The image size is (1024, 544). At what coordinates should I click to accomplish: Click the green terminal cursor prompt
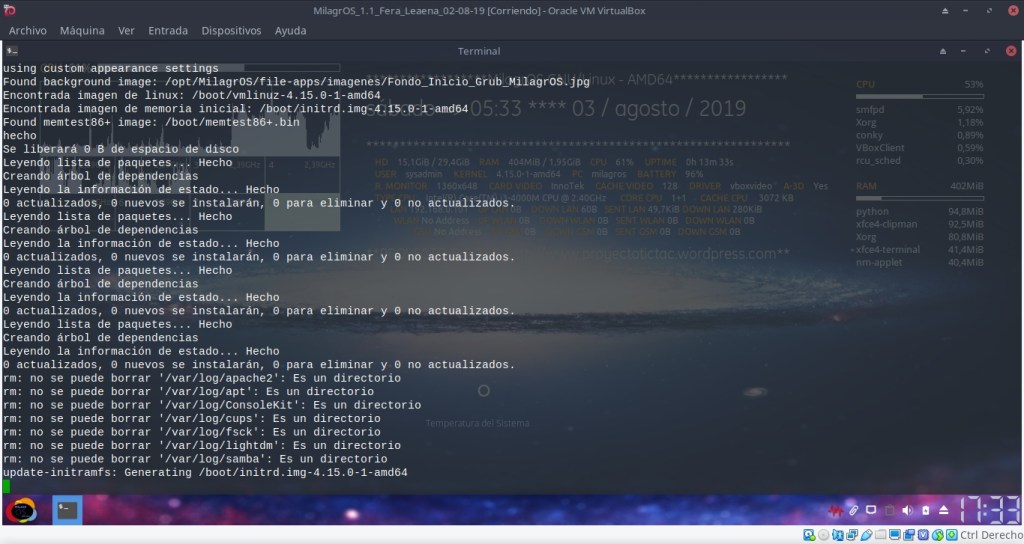[7, 486]
